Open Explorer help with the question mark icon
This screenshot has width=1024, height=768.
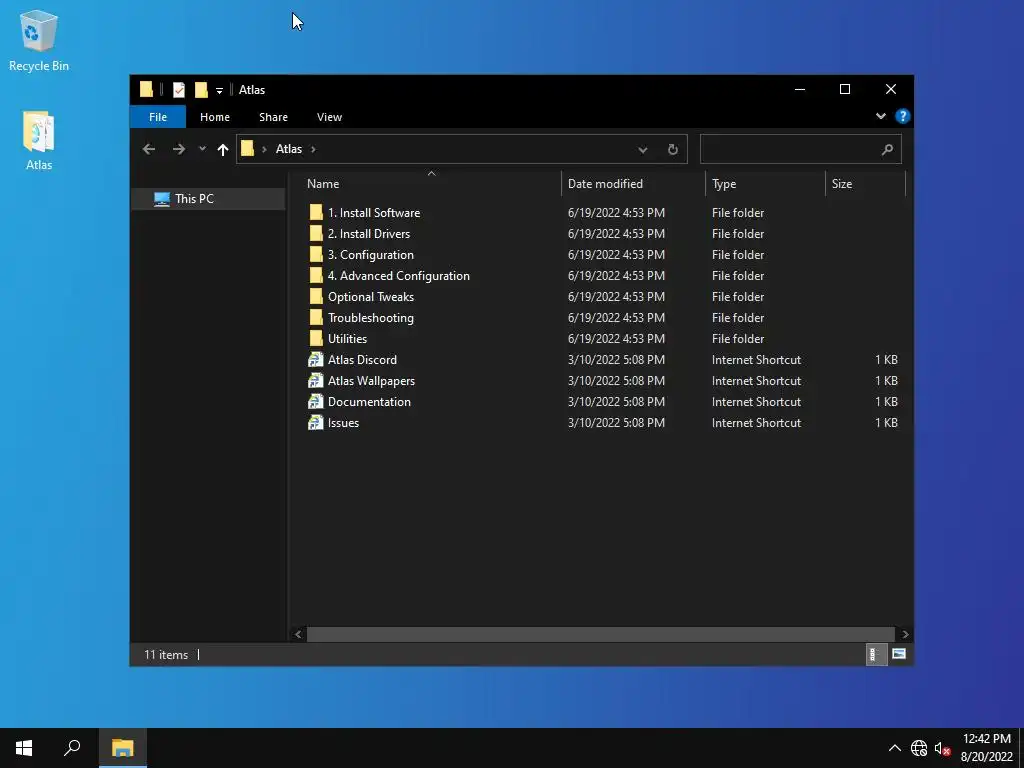903,116
